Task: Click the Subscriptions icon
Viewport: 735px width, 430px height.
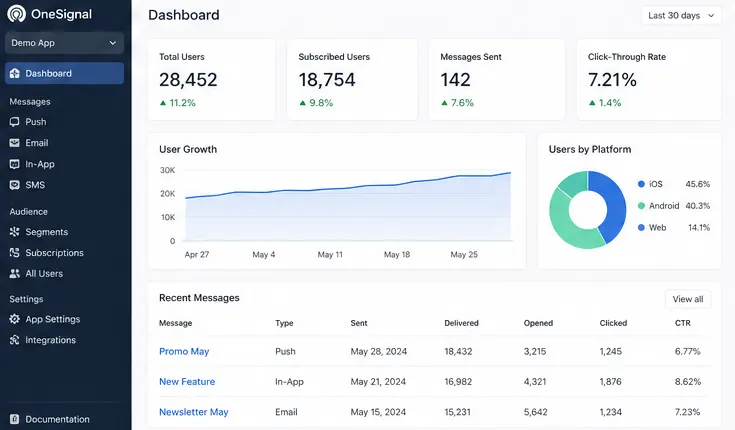Action: click(15, 253)
